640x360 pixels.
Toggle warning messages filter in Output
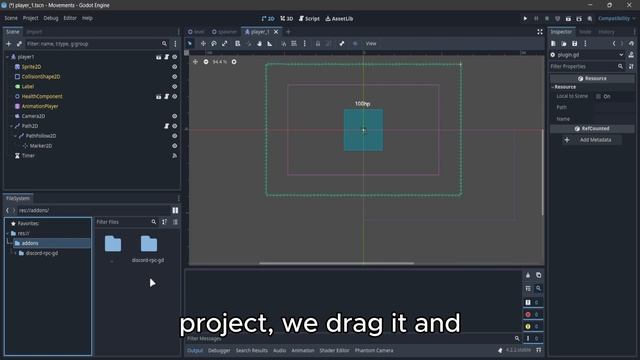coord(532,327)
